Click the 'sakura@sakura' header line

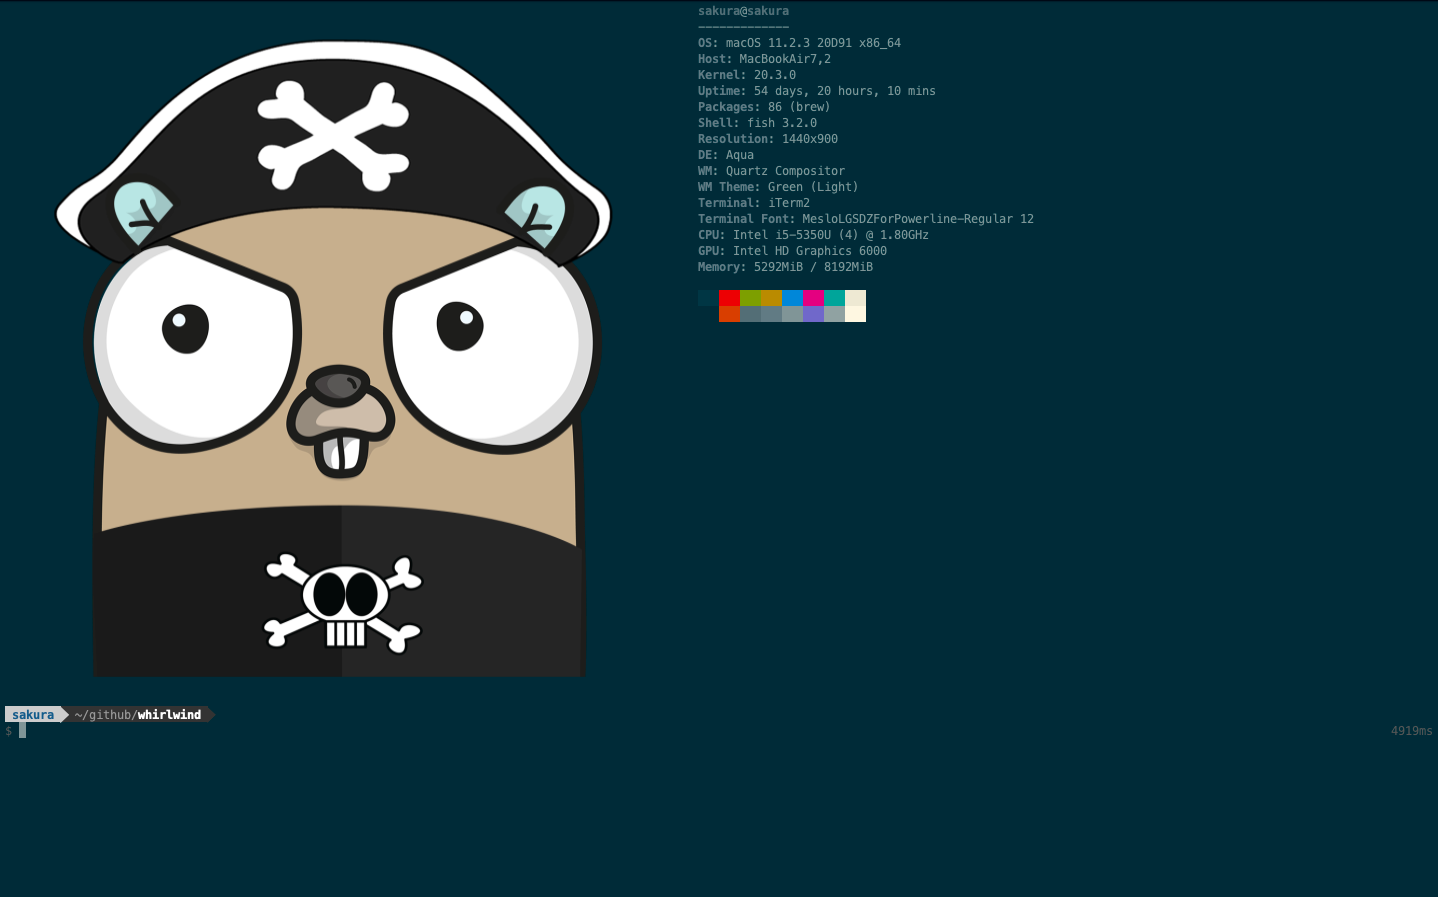743,11
